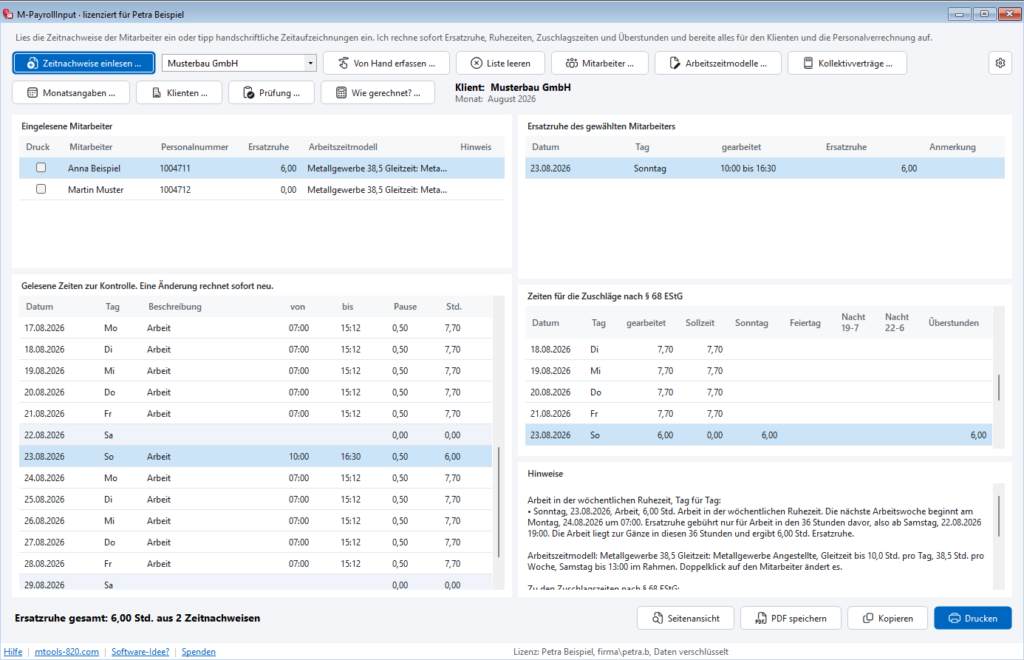Click the magnifier icon of Seitenansicht
Viewport: 1024px width, 660px height.
tap(658, 618)
